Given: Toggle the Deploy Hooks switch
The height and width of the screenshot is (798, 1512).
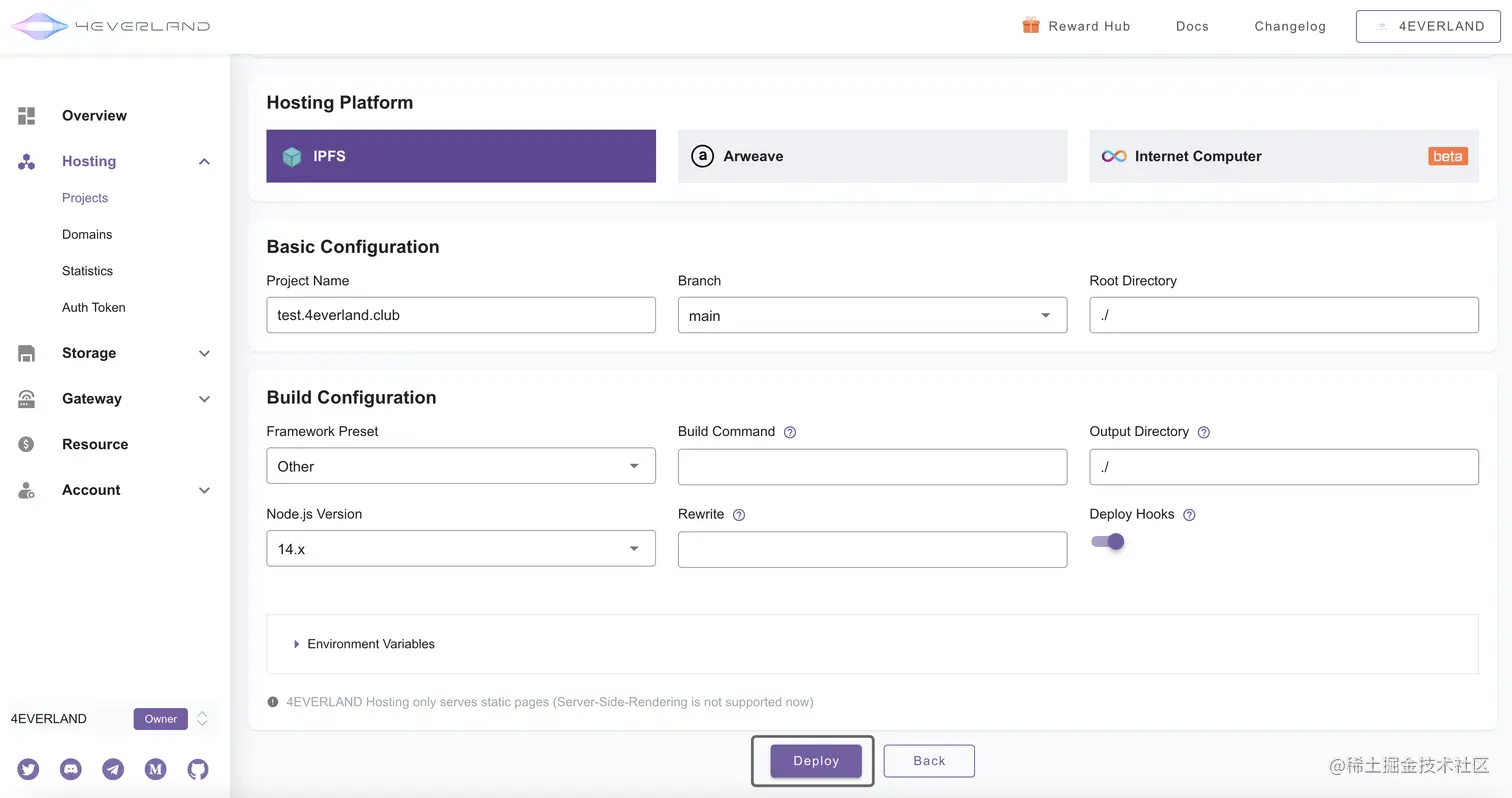Looking at the screenshot, I should click(1108, 541).
